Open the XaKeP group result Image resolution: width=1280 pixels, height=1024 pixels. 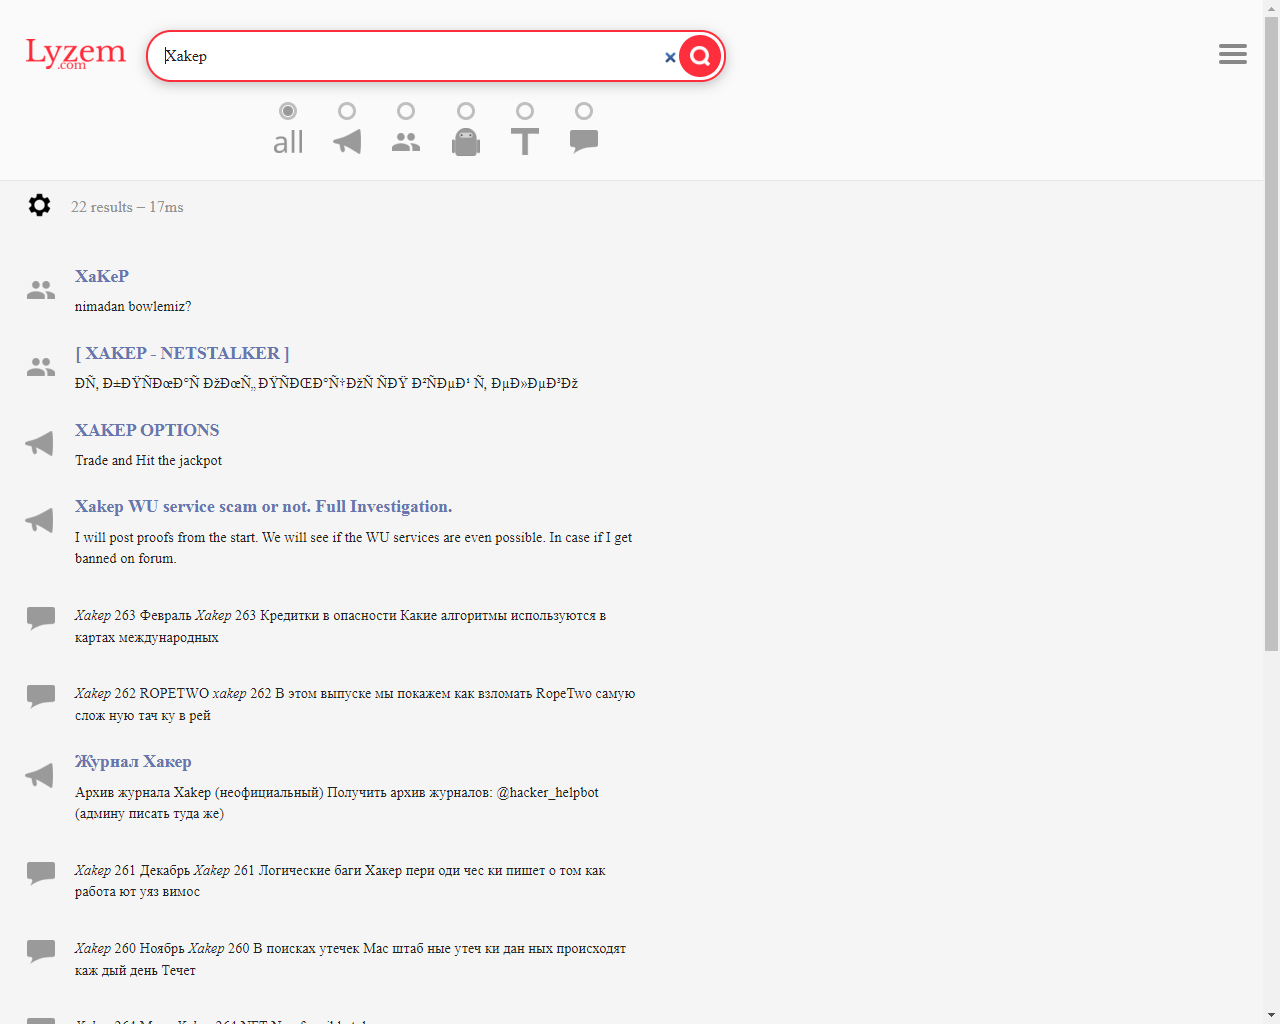(x=102, y=276)
